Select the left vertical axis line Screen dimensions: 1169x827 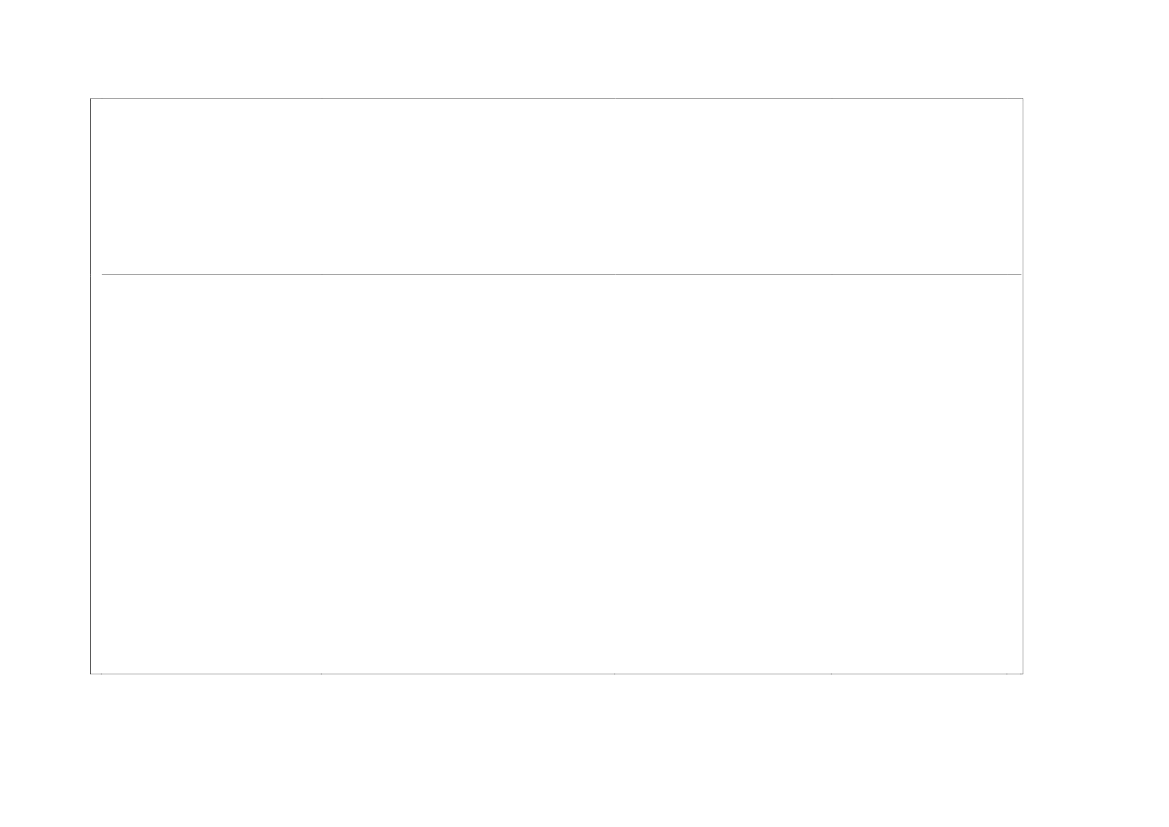point(91,386)
